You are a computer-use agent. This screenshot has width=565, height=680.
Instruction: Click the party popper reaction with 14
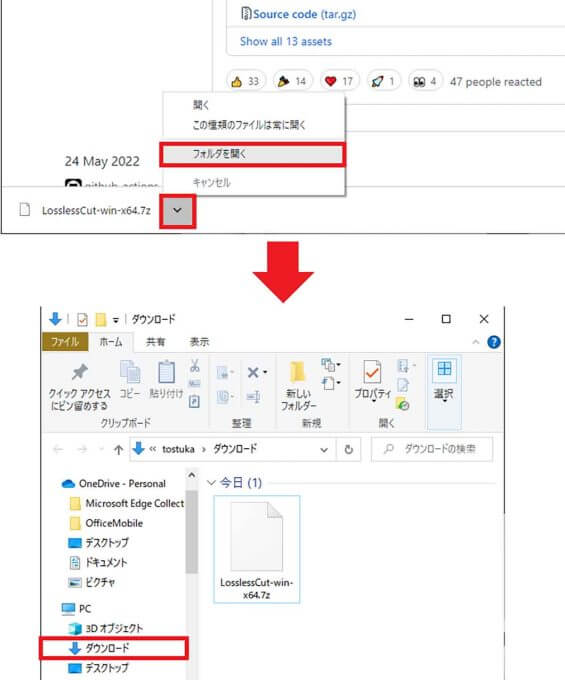(x=292, y=81)
